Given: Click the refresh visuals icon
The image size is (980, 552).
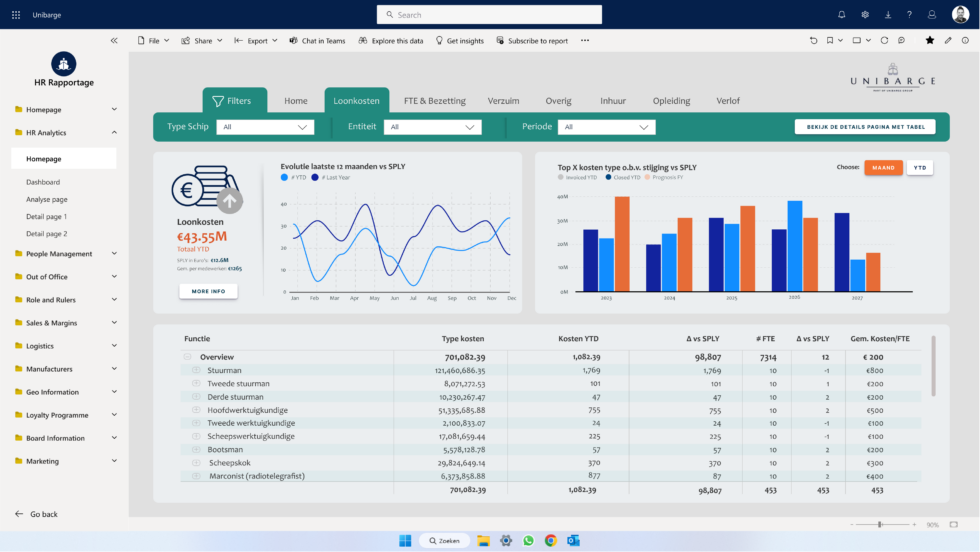Looking at the screenshot, I should 884,41.
